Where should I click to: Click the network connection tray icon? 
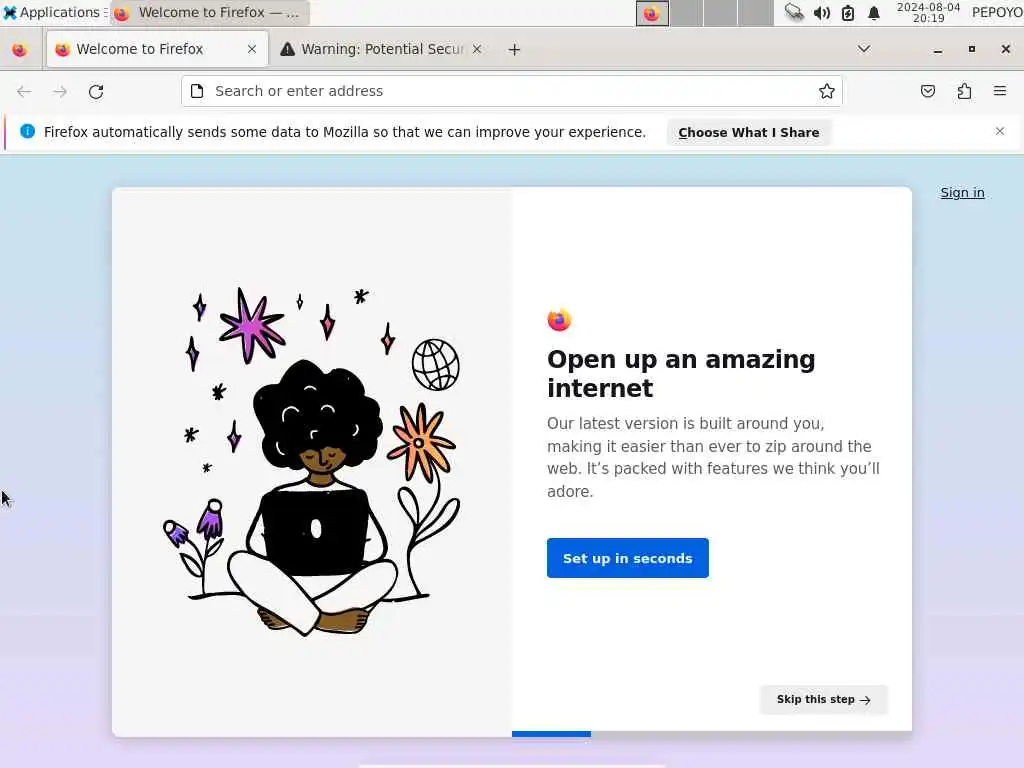794,12
